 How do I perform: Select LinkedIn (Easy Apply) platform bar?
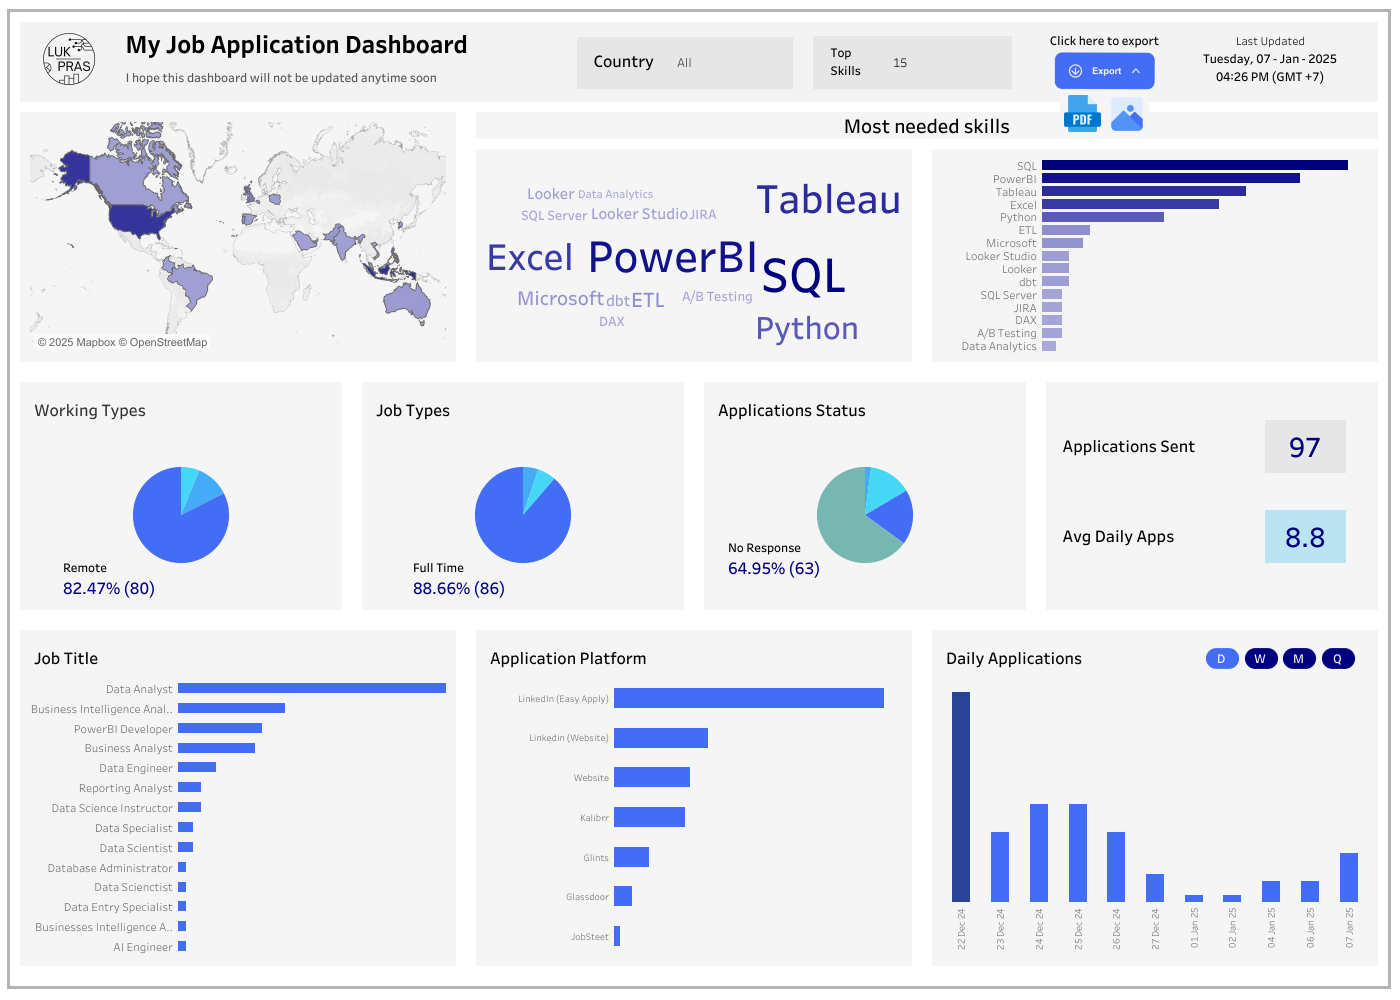point(749,698)
